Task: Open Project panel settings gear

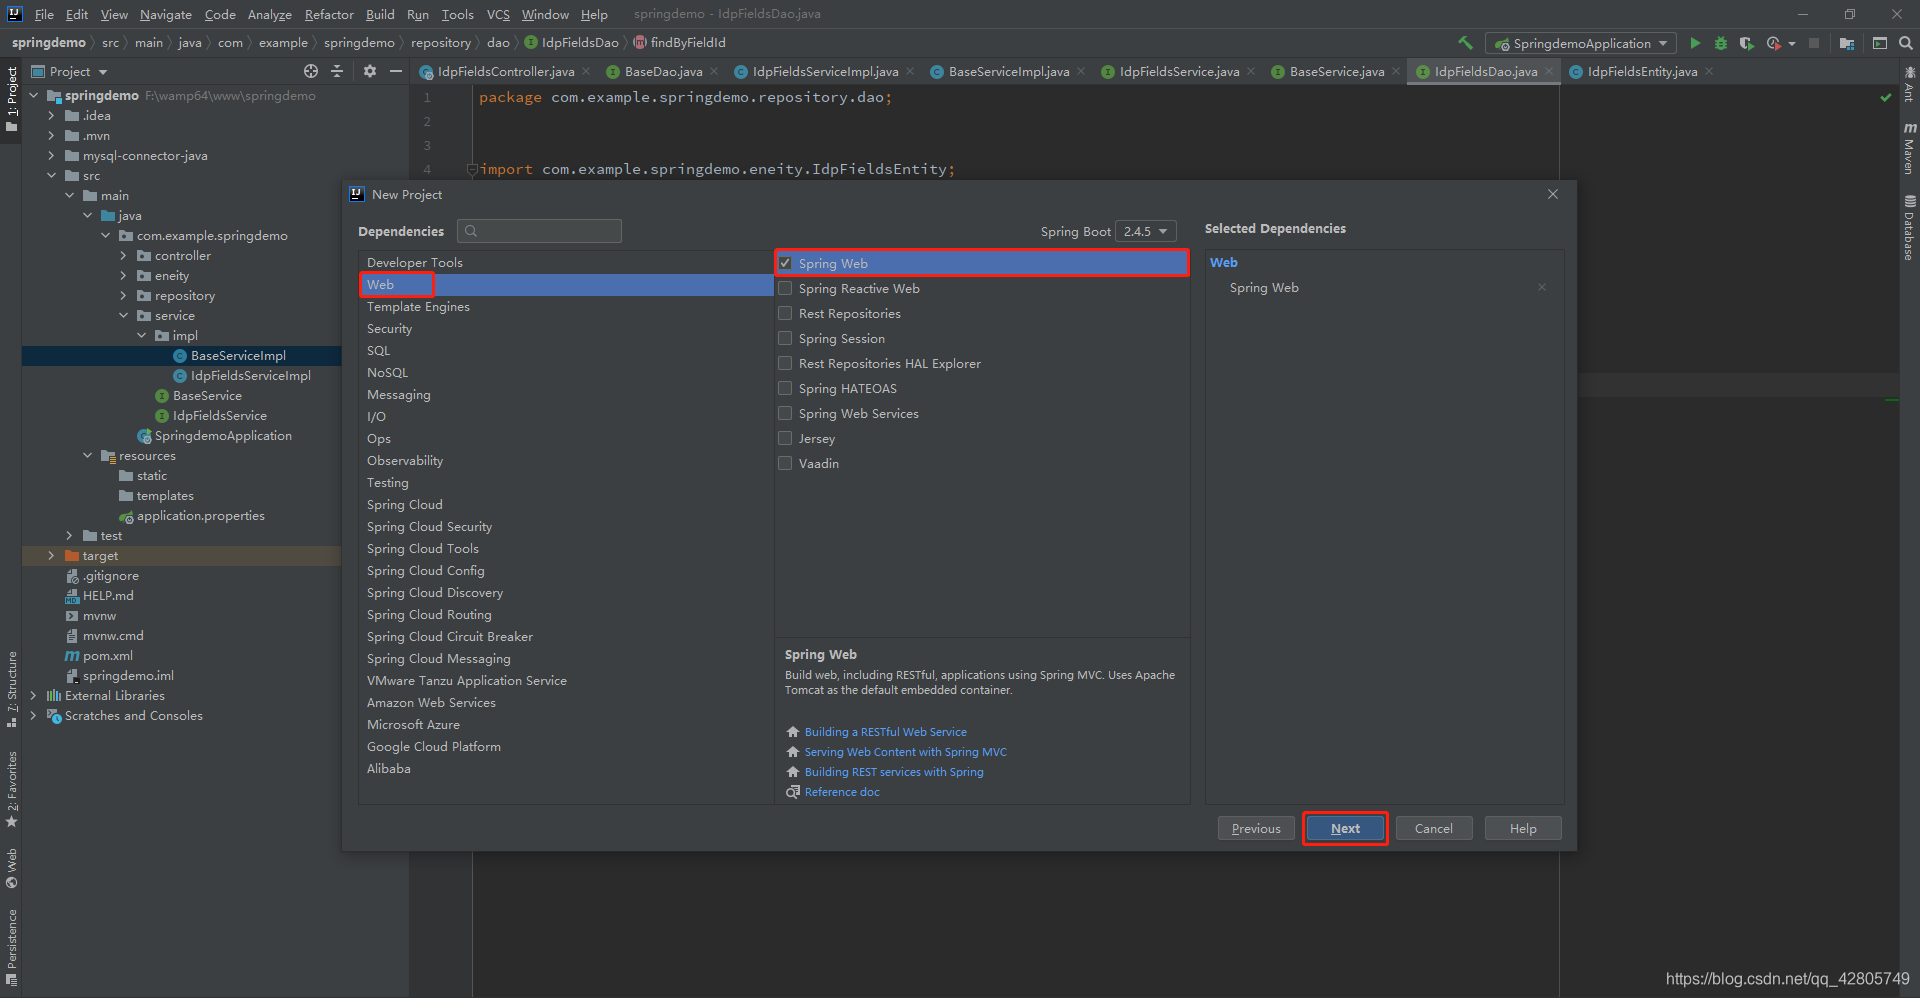Action: click(370, 71)
